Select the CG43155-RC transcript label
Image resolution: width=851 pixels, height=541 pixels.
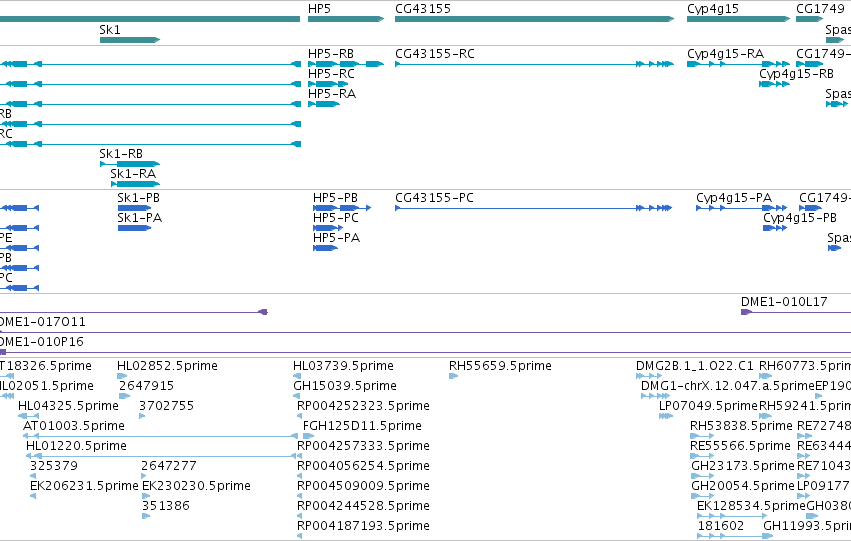tap(435, 54)
